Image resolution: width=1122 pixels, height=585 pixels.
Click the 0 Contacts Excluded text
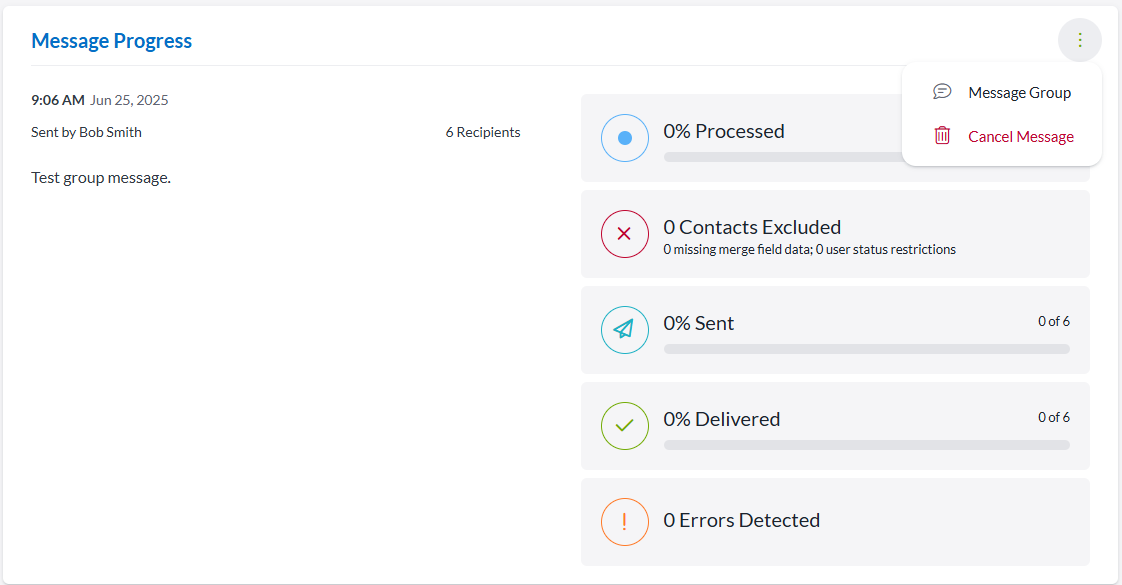(752, 227)
